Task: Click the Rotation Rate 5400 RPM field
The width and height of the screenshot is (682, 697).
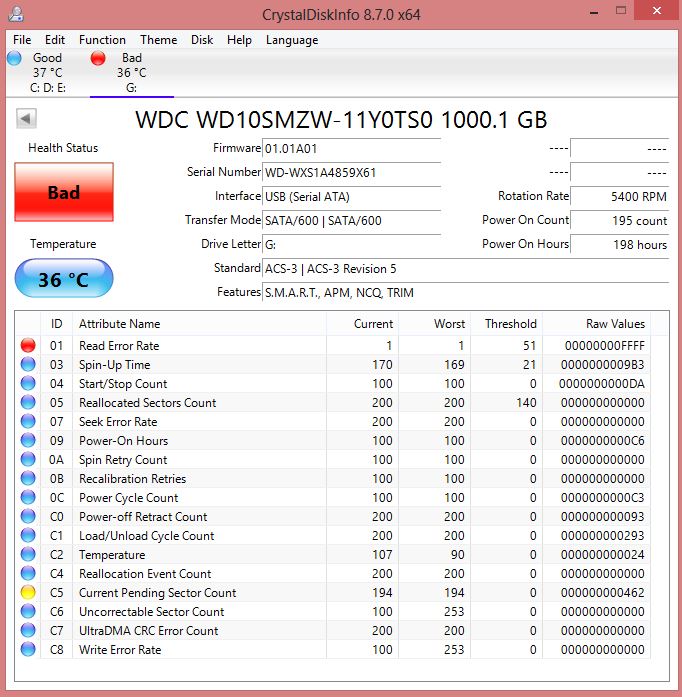Action: click(x=620, y=196)
